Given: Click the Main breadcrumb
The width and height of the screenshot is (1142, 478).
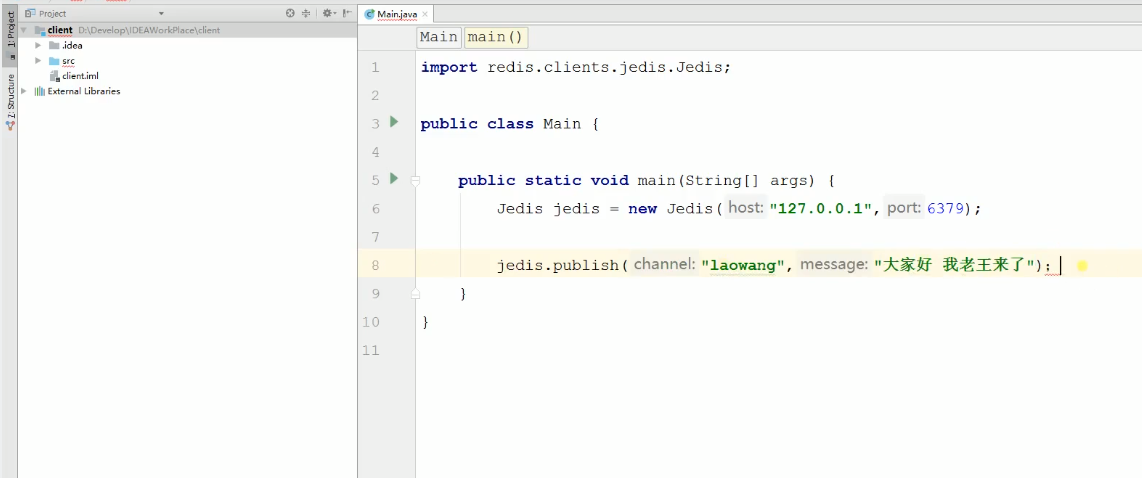Looking at the screenshot, I should pos(438,37).
